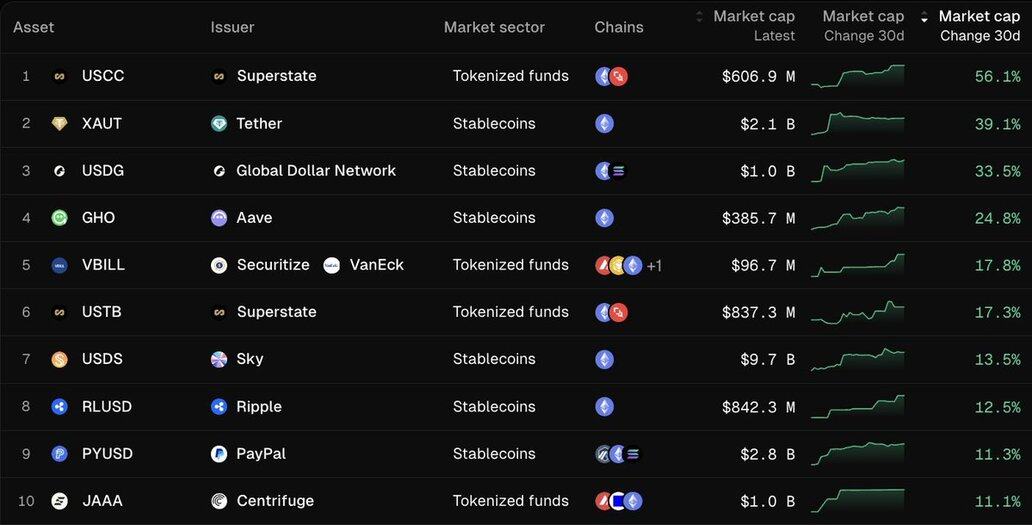Image resolution: width=1032 pixels, height=525 pixels.
Task: Expand the +1 chains for VBILL
Action: point(654,266)
